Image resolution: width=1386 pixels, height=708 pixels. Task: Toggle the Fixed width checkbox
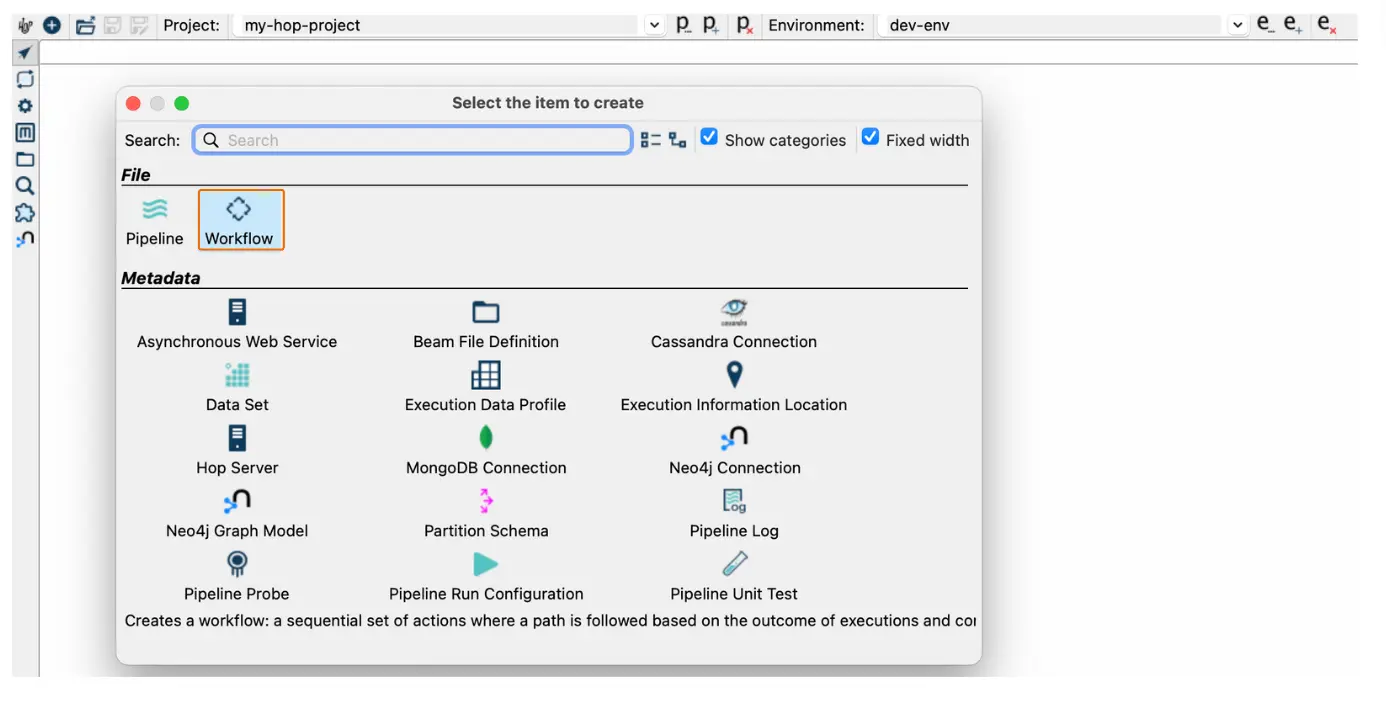point(871,138)
